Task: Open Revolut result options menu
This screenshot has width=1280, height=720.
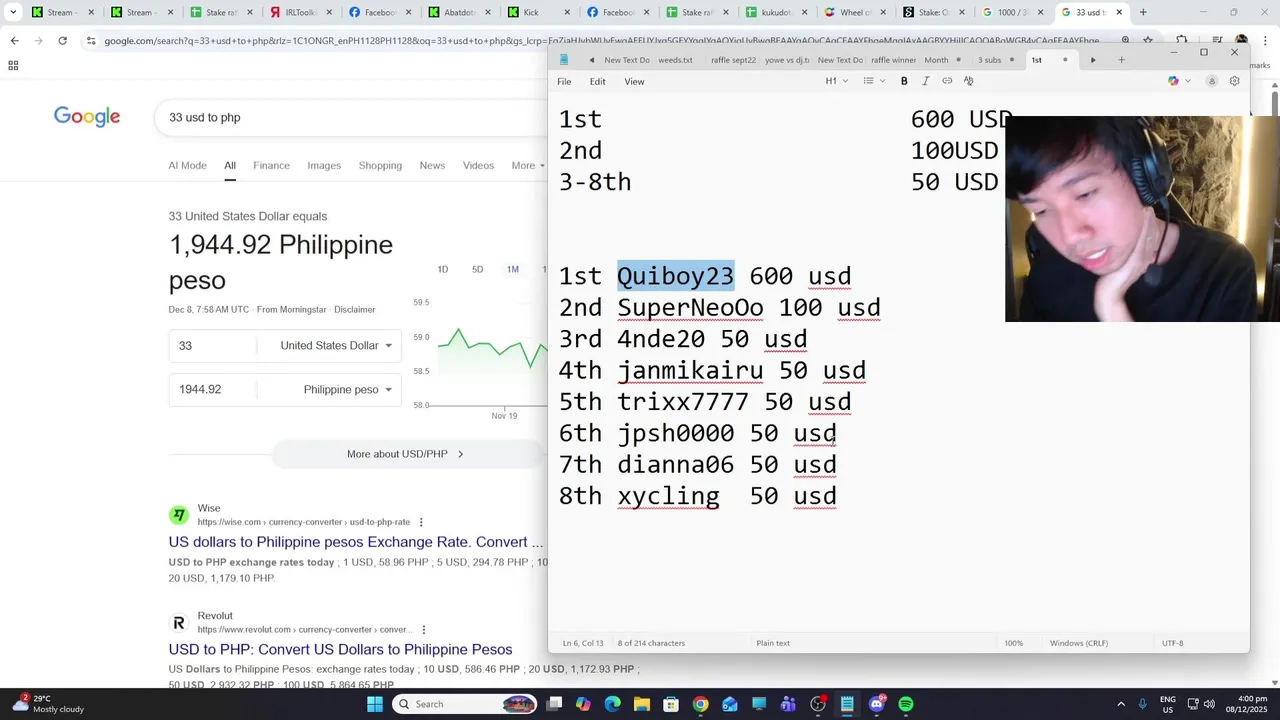Action: click(x=424, y=630)
